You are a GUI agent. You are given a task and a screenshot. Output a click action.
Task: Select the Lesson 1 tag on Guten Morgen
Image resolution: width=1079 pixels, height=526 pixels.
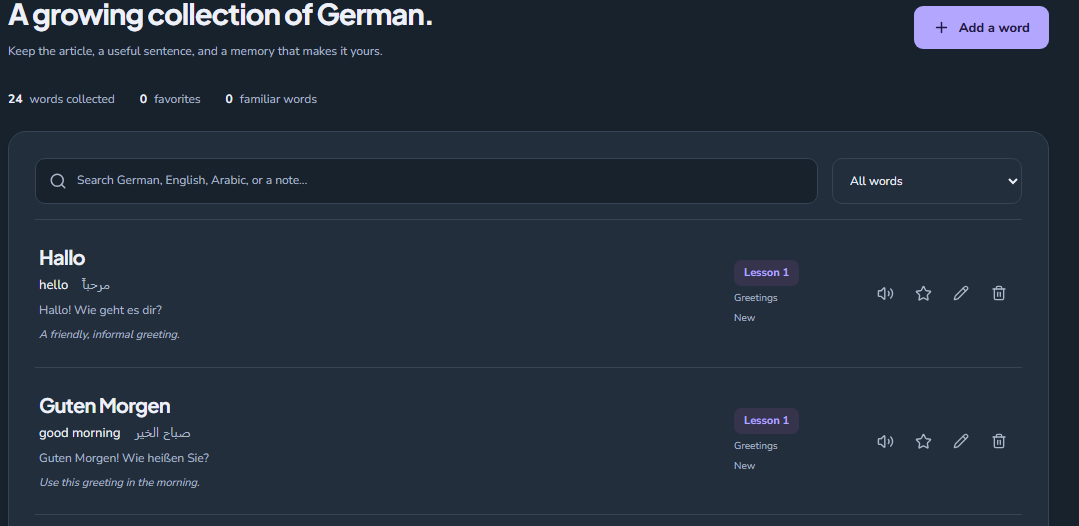[x=766, y=421]
